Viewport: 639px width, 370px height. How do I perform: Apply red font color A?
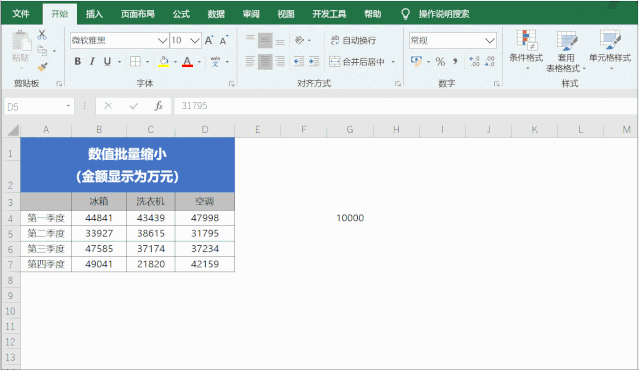click(x=187, y=62)
